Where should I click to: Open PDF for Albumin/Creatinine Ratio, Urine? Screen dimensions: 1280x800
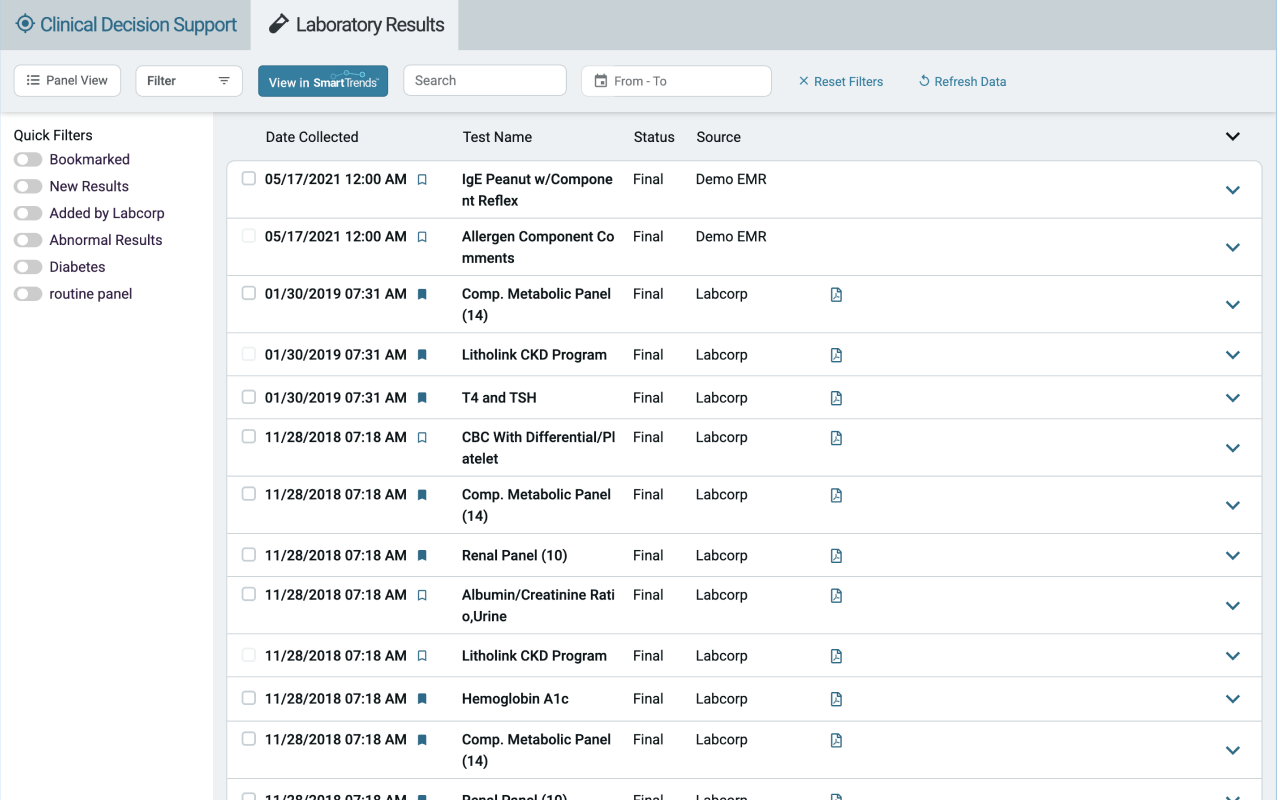(x=836, y=595)
